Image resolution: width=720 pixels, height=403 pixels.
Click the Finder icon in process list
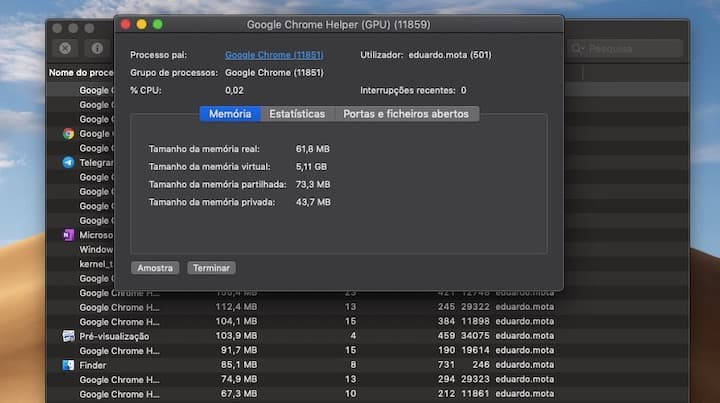(x=68, y=366)
